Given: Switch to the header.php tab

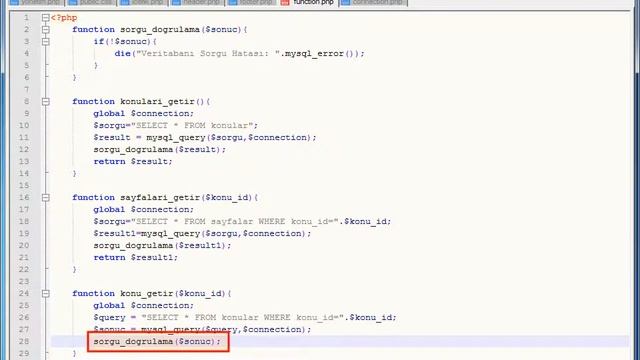Looking at the screenshot, I should tap(197, 2).
